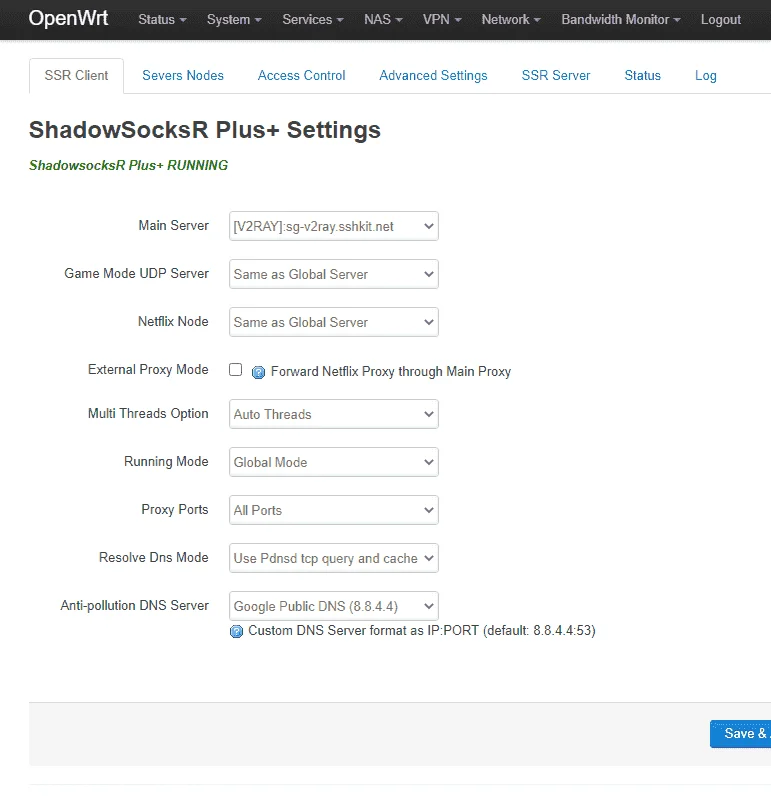The width and height of the screenshot is (771, 803).
Task: Open the Services menu
Action: click(x=313, y=19)
